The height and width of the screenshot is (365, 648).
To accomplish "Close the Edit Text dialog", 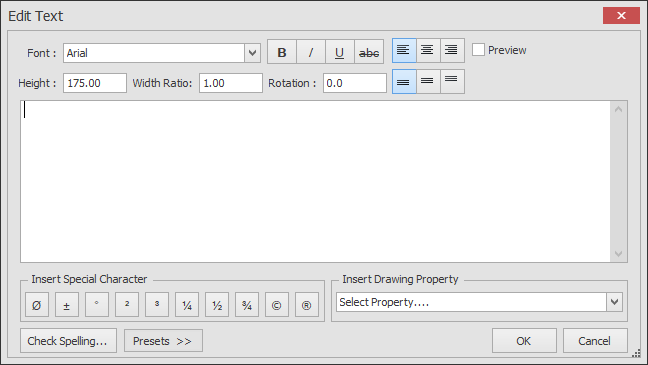I will pos(621,16).
